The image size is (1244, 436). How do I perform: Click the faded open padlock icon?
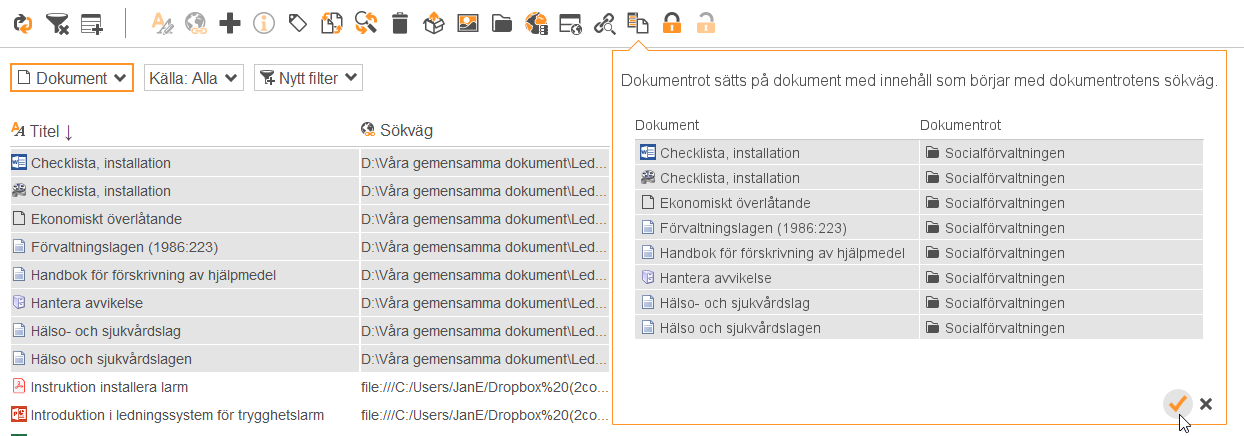click(x=706, y=23)
